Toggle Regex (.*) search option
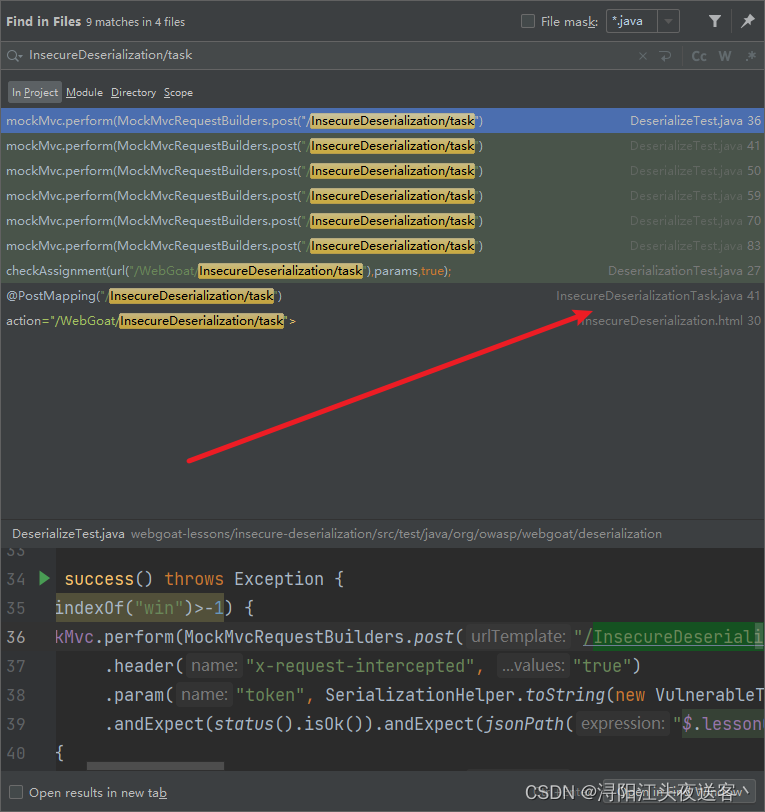This screenshot has width=765, height=812. click(x=750, y=56)
